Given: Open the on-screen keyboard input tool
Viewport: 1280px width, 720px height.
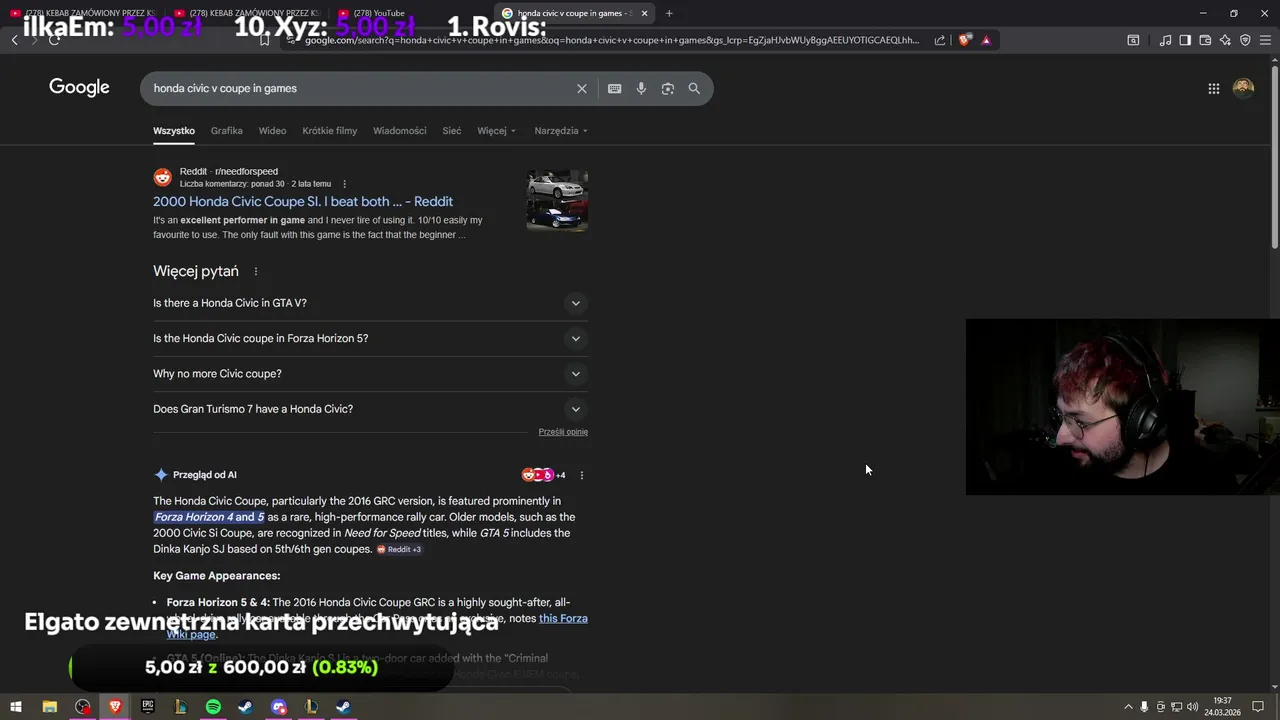Looking at the screenshot, I should coord(614,88).
